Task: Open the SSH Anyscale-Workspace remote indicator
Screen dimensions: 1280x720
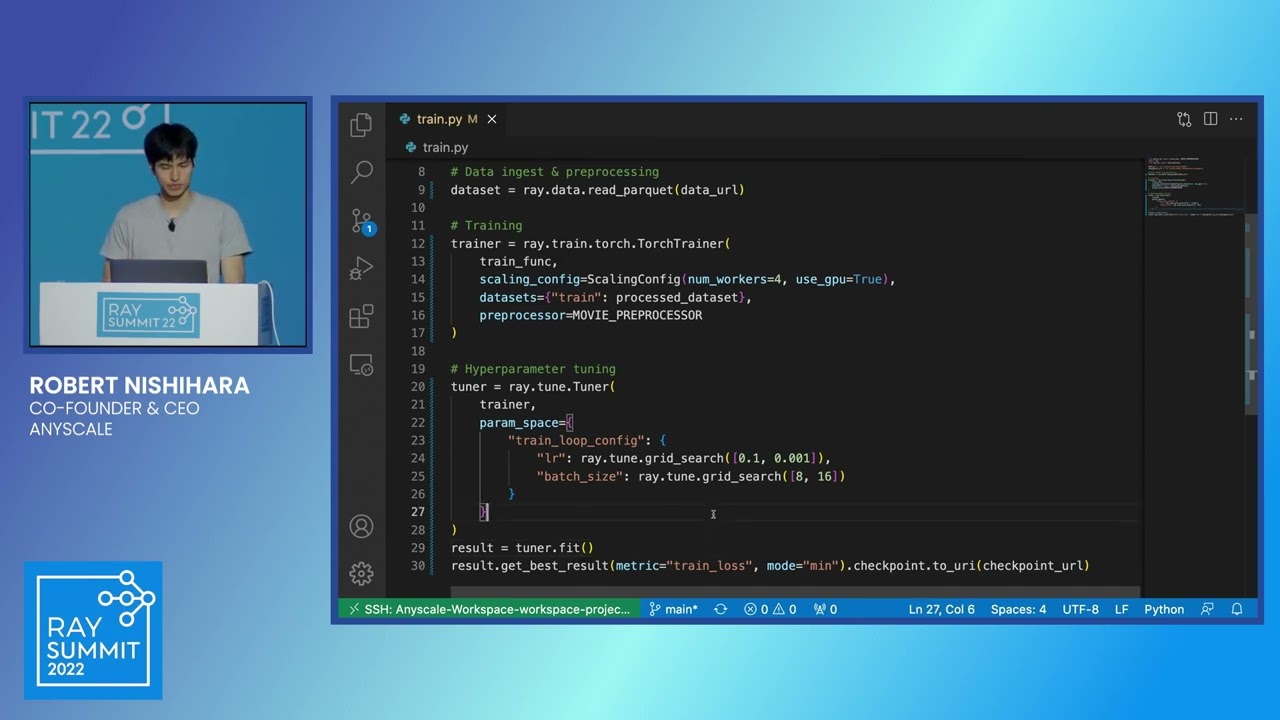Action: (x=489, y=609)
